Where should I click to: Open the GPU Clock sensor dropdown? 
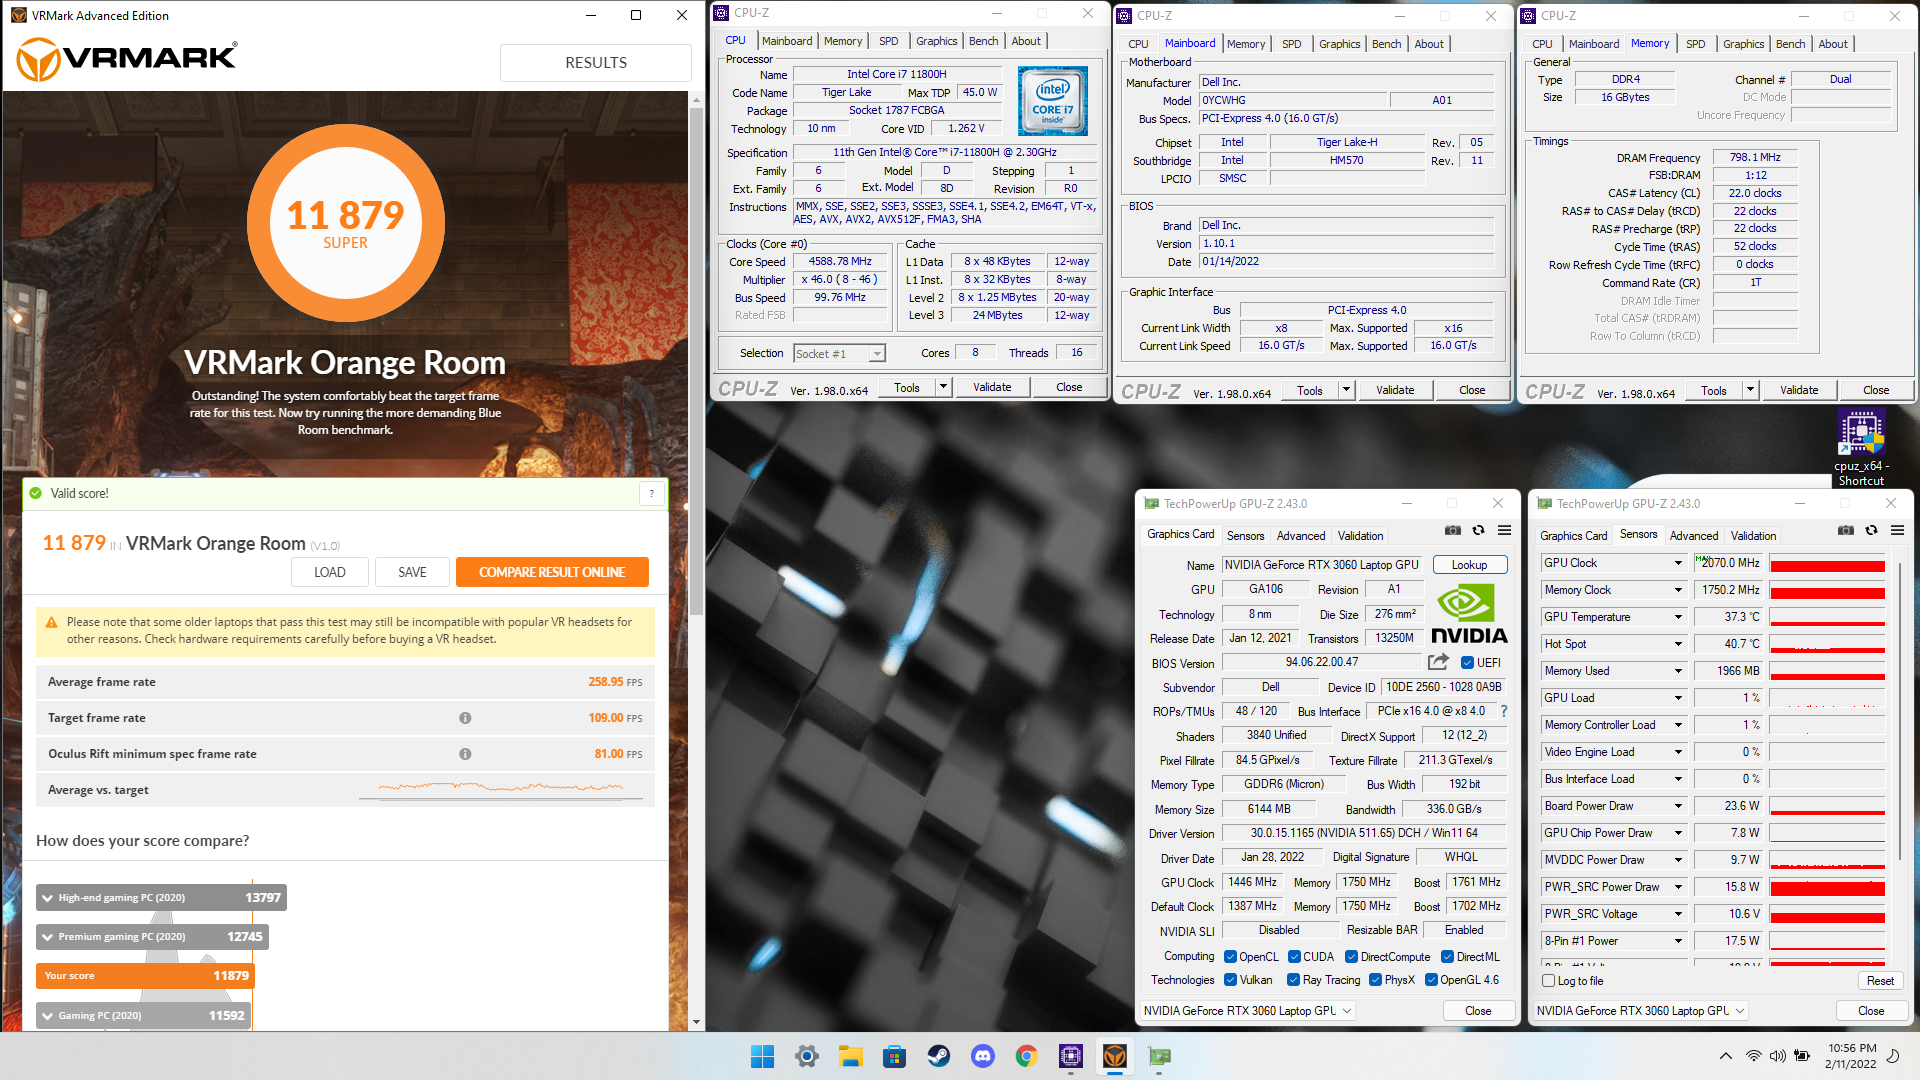click(x=1678, y=563)
